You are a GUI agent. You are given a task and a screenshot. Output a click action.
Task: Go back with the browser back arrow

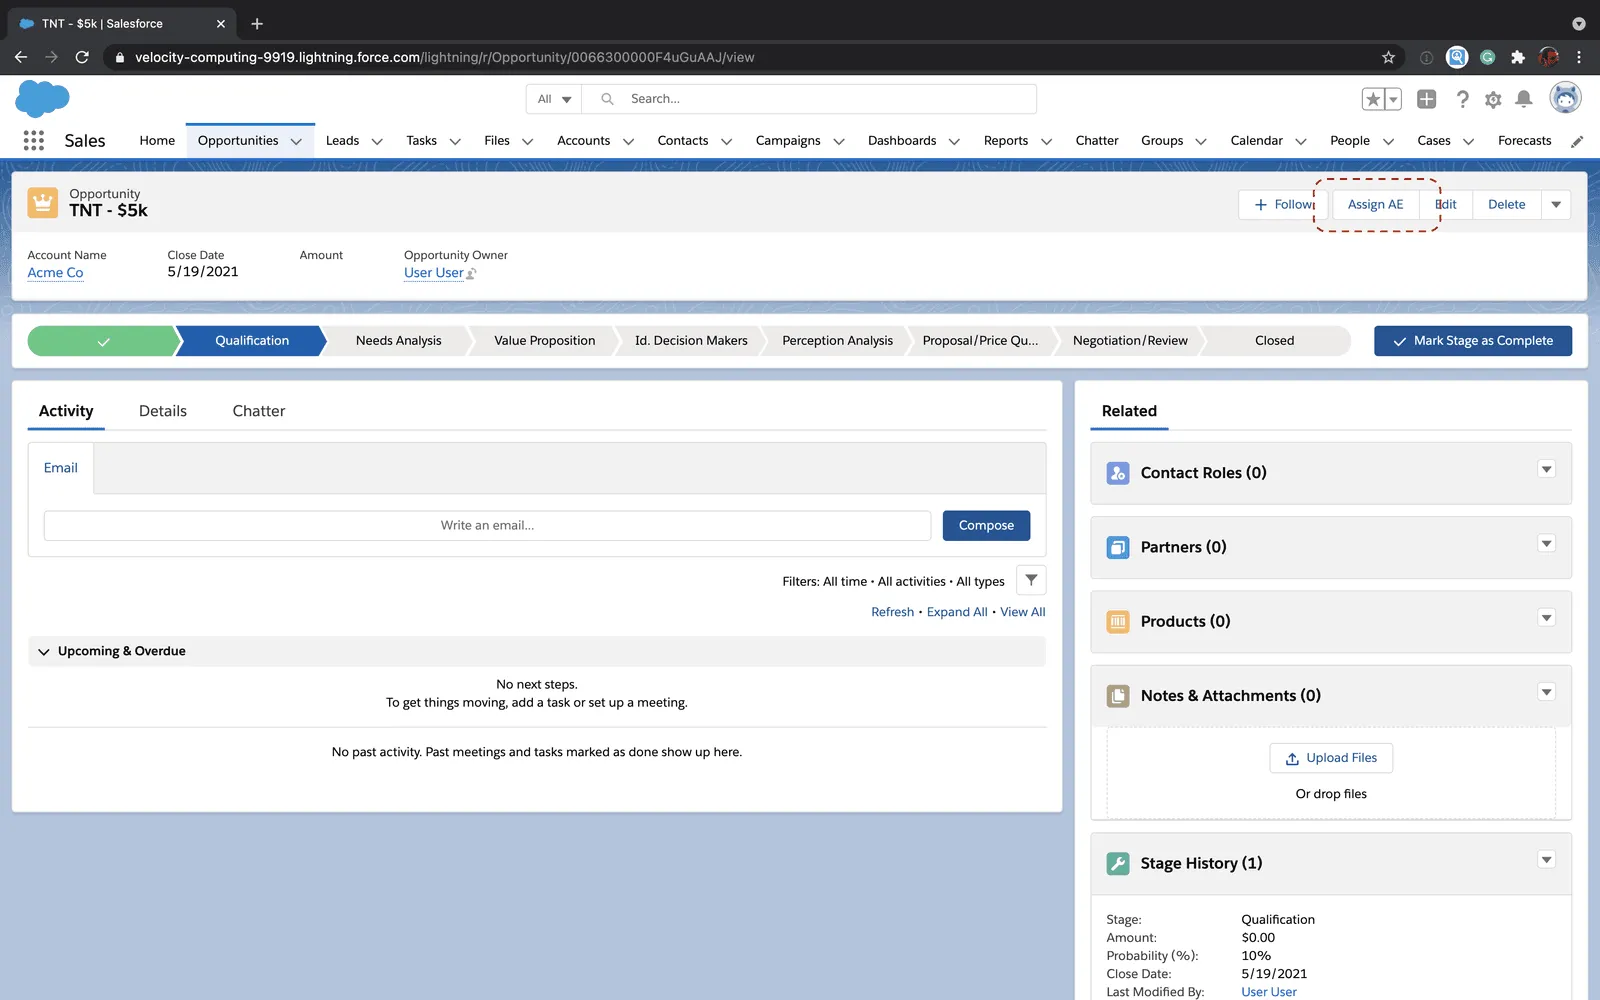[x=21, y=57]
